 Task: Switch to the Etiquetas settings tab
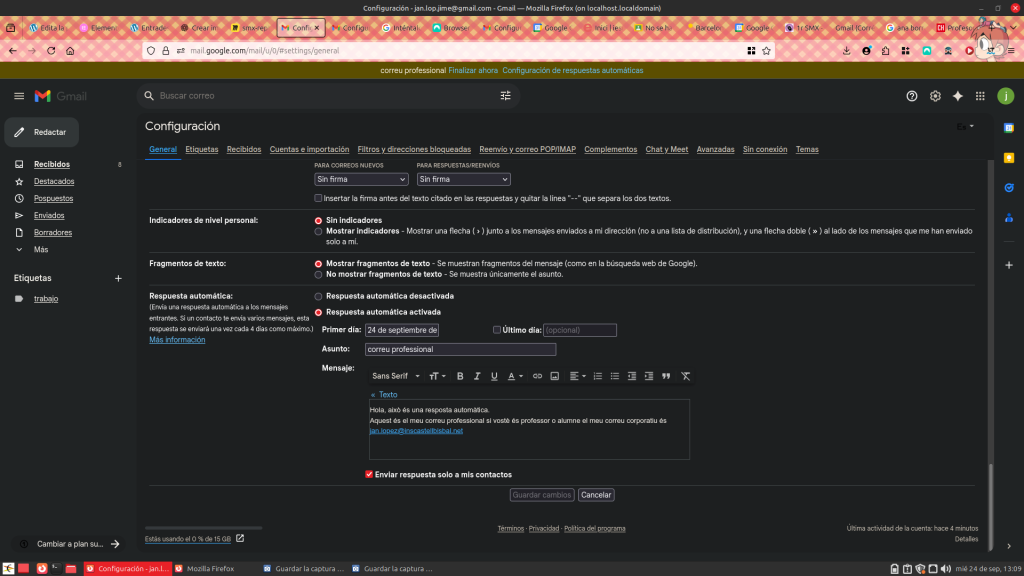click(202, 149)
